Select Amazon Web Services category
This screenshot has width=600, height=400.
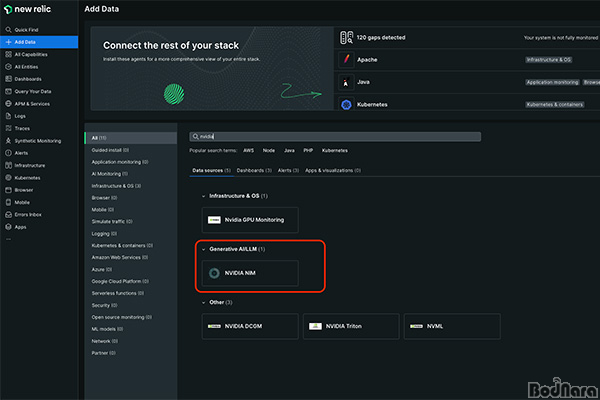tap(119, 257)
